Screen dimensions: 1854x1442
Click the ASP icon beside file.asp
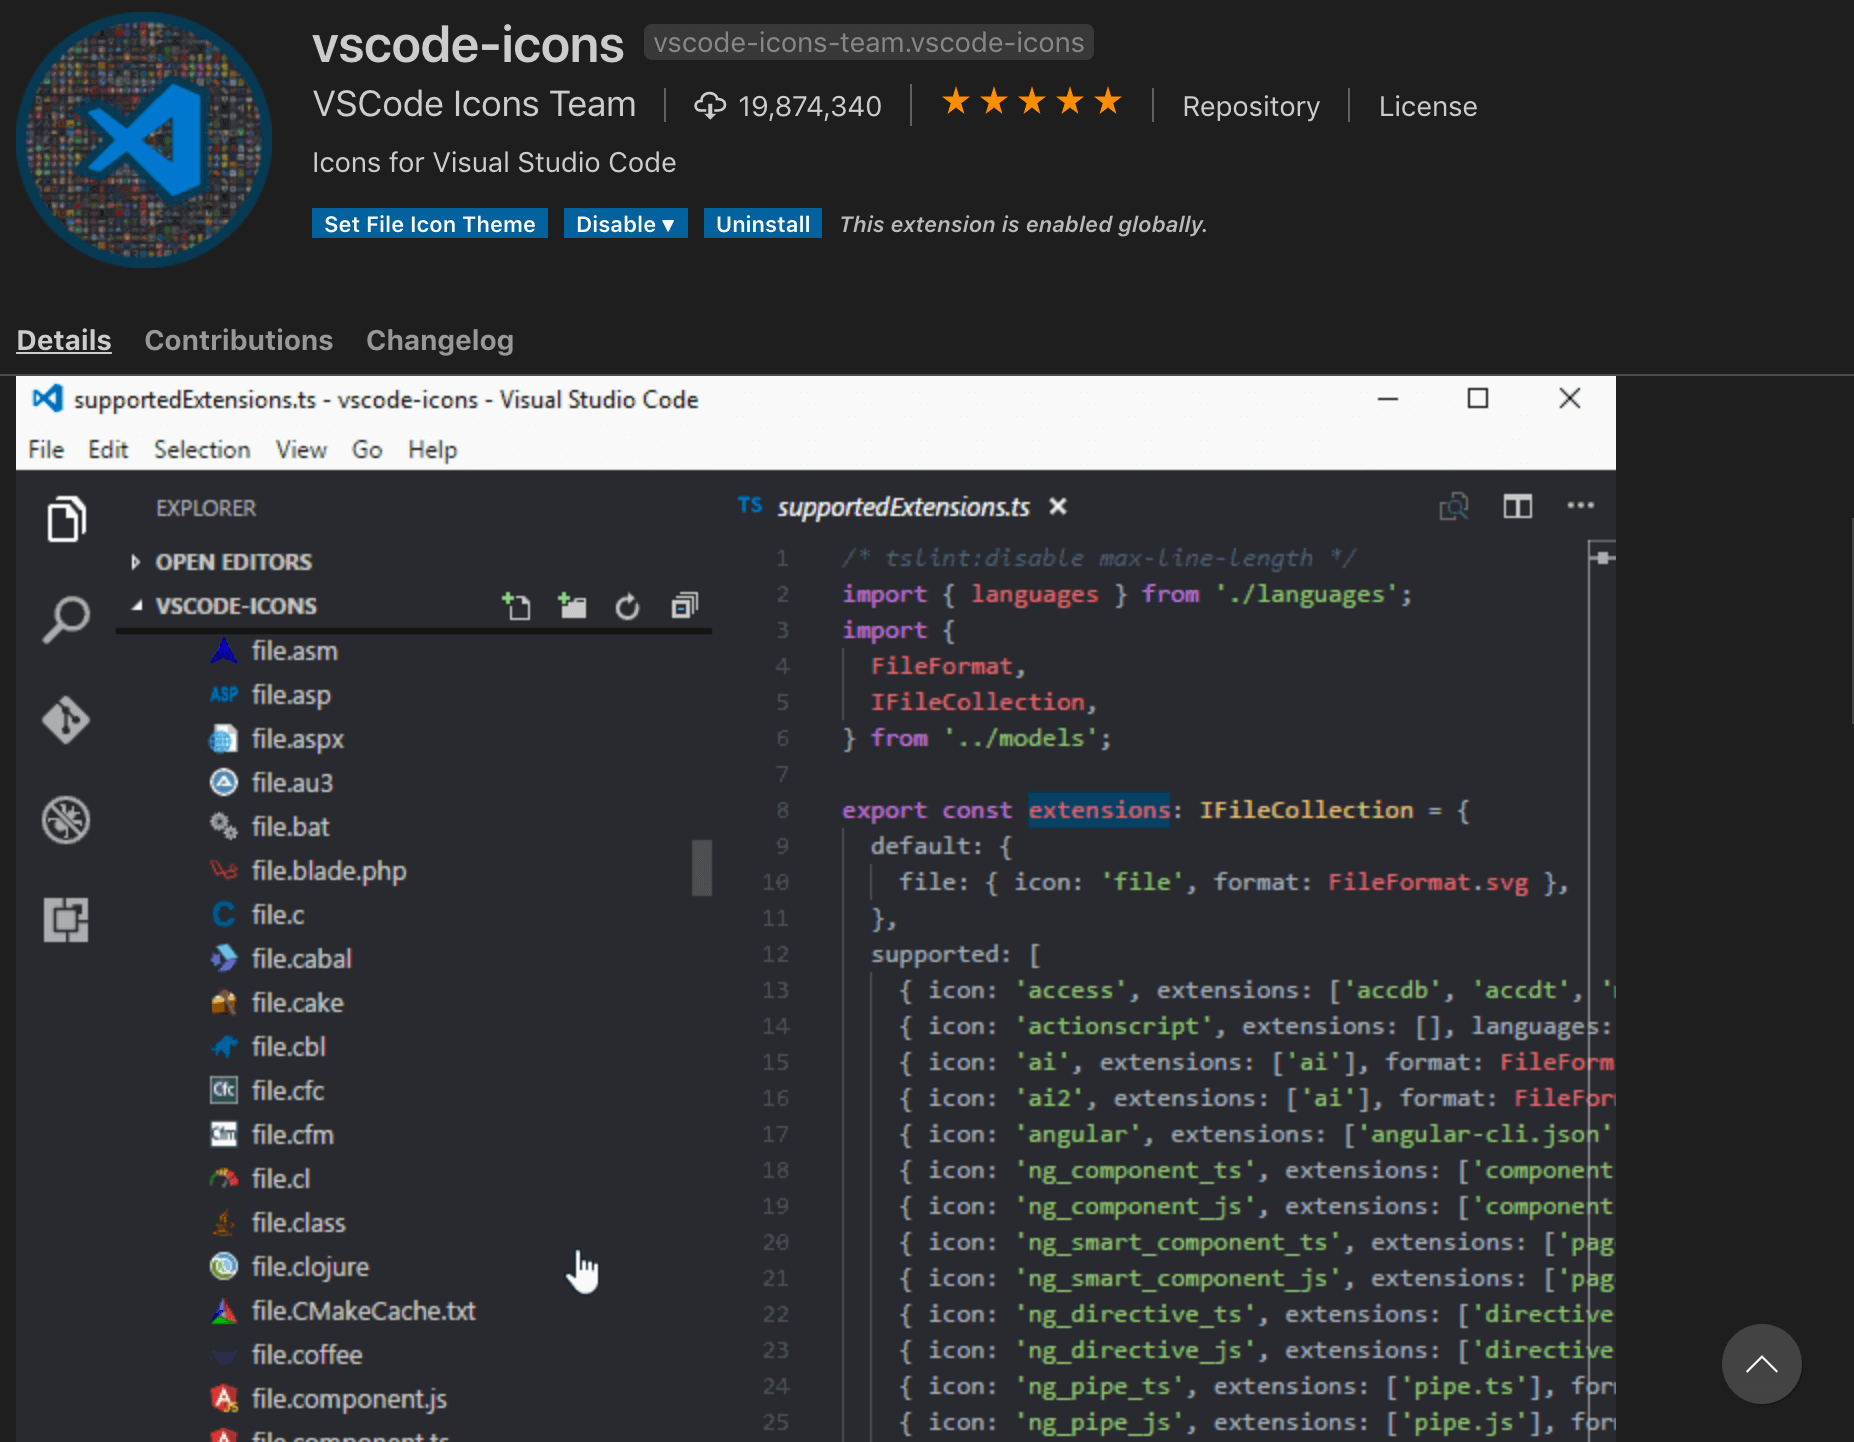pos(224,694)
